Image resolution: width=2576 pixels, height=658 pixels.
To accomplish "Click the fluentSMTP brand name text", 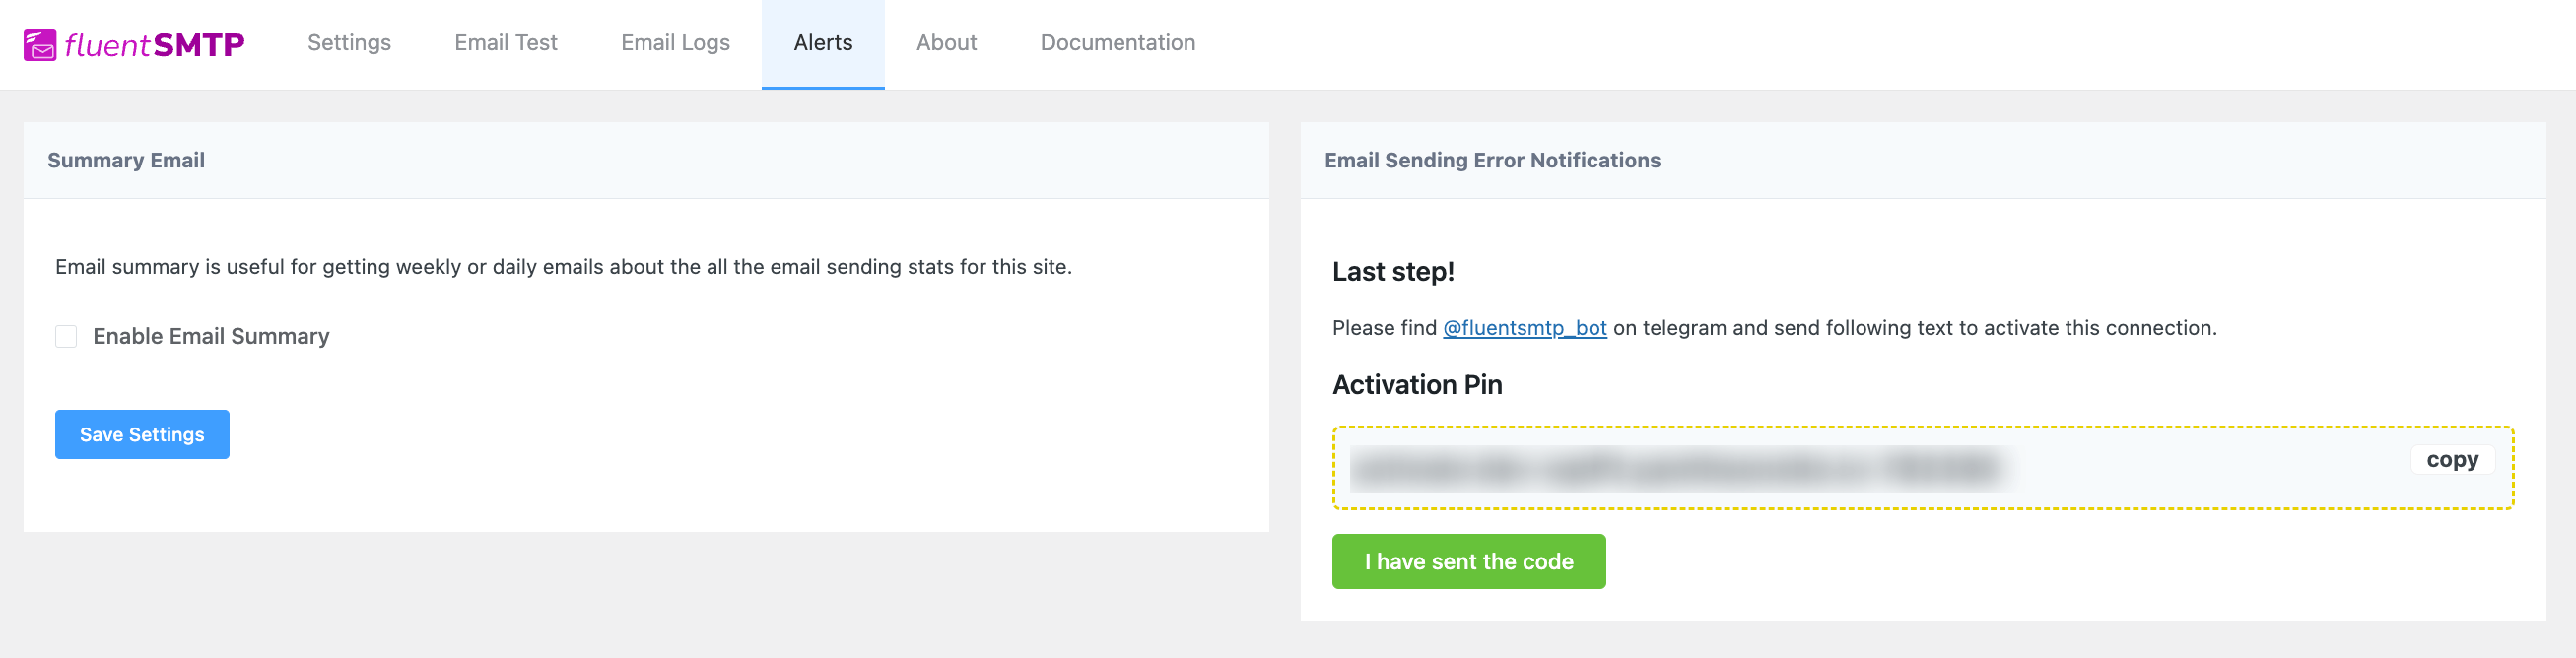I will tap(154, 45).
